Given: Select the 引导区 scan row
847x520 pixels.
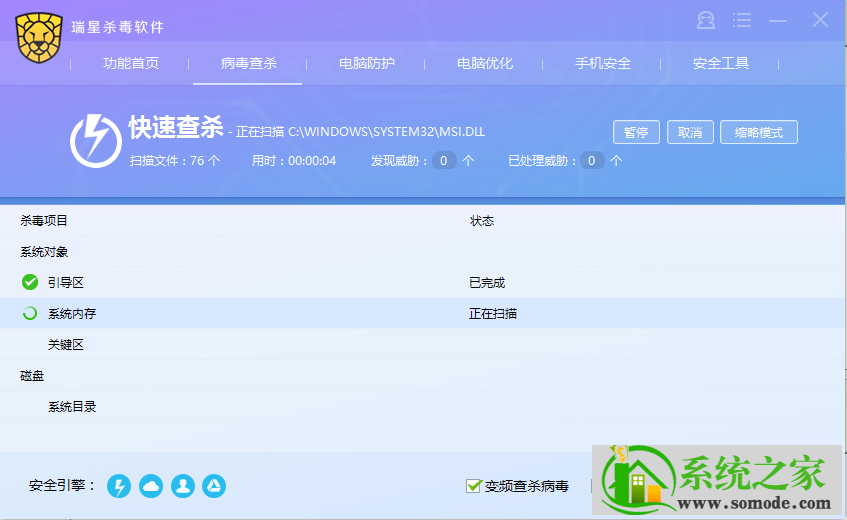Looking at the screenshot, I should [422, 282].
